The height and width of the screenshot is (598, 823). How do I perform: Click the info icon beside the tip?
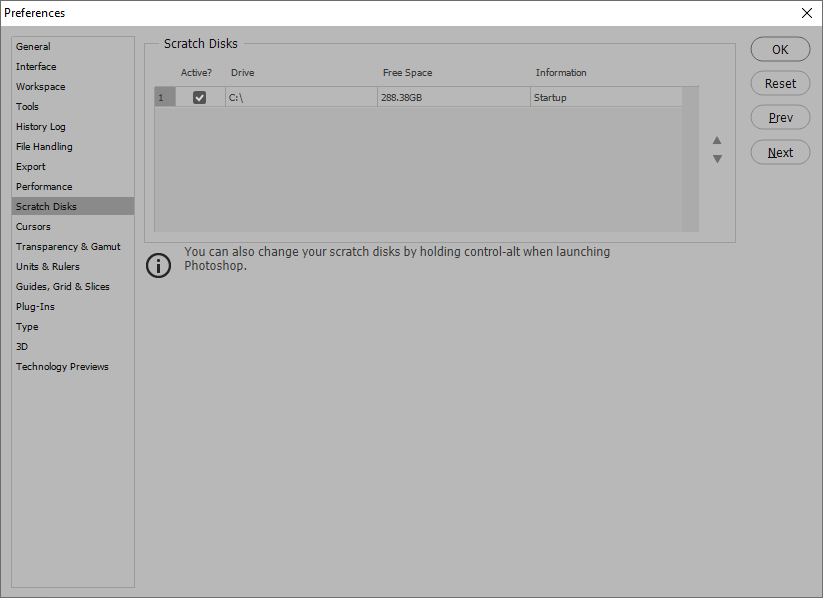click(159, 265)
